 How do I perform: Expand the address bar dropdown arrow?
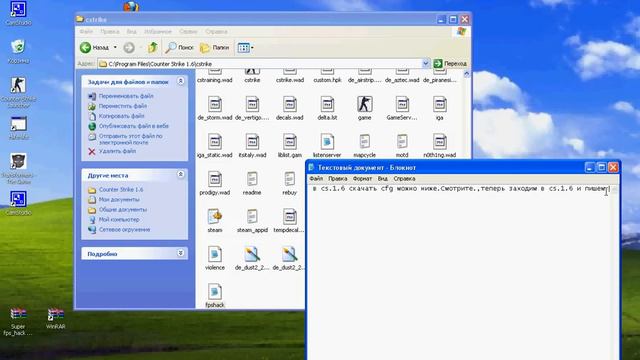point(425,64)
